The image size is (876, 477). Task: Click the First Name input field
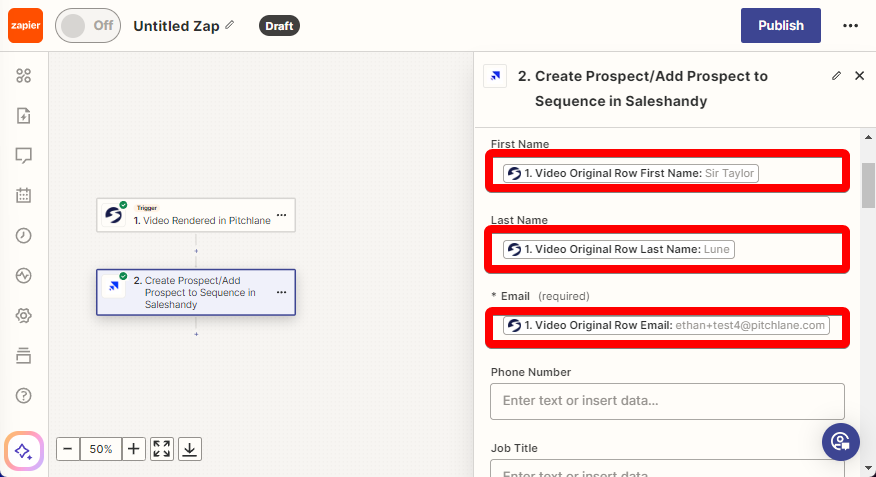pyautogui.click(x=667, y=171)
